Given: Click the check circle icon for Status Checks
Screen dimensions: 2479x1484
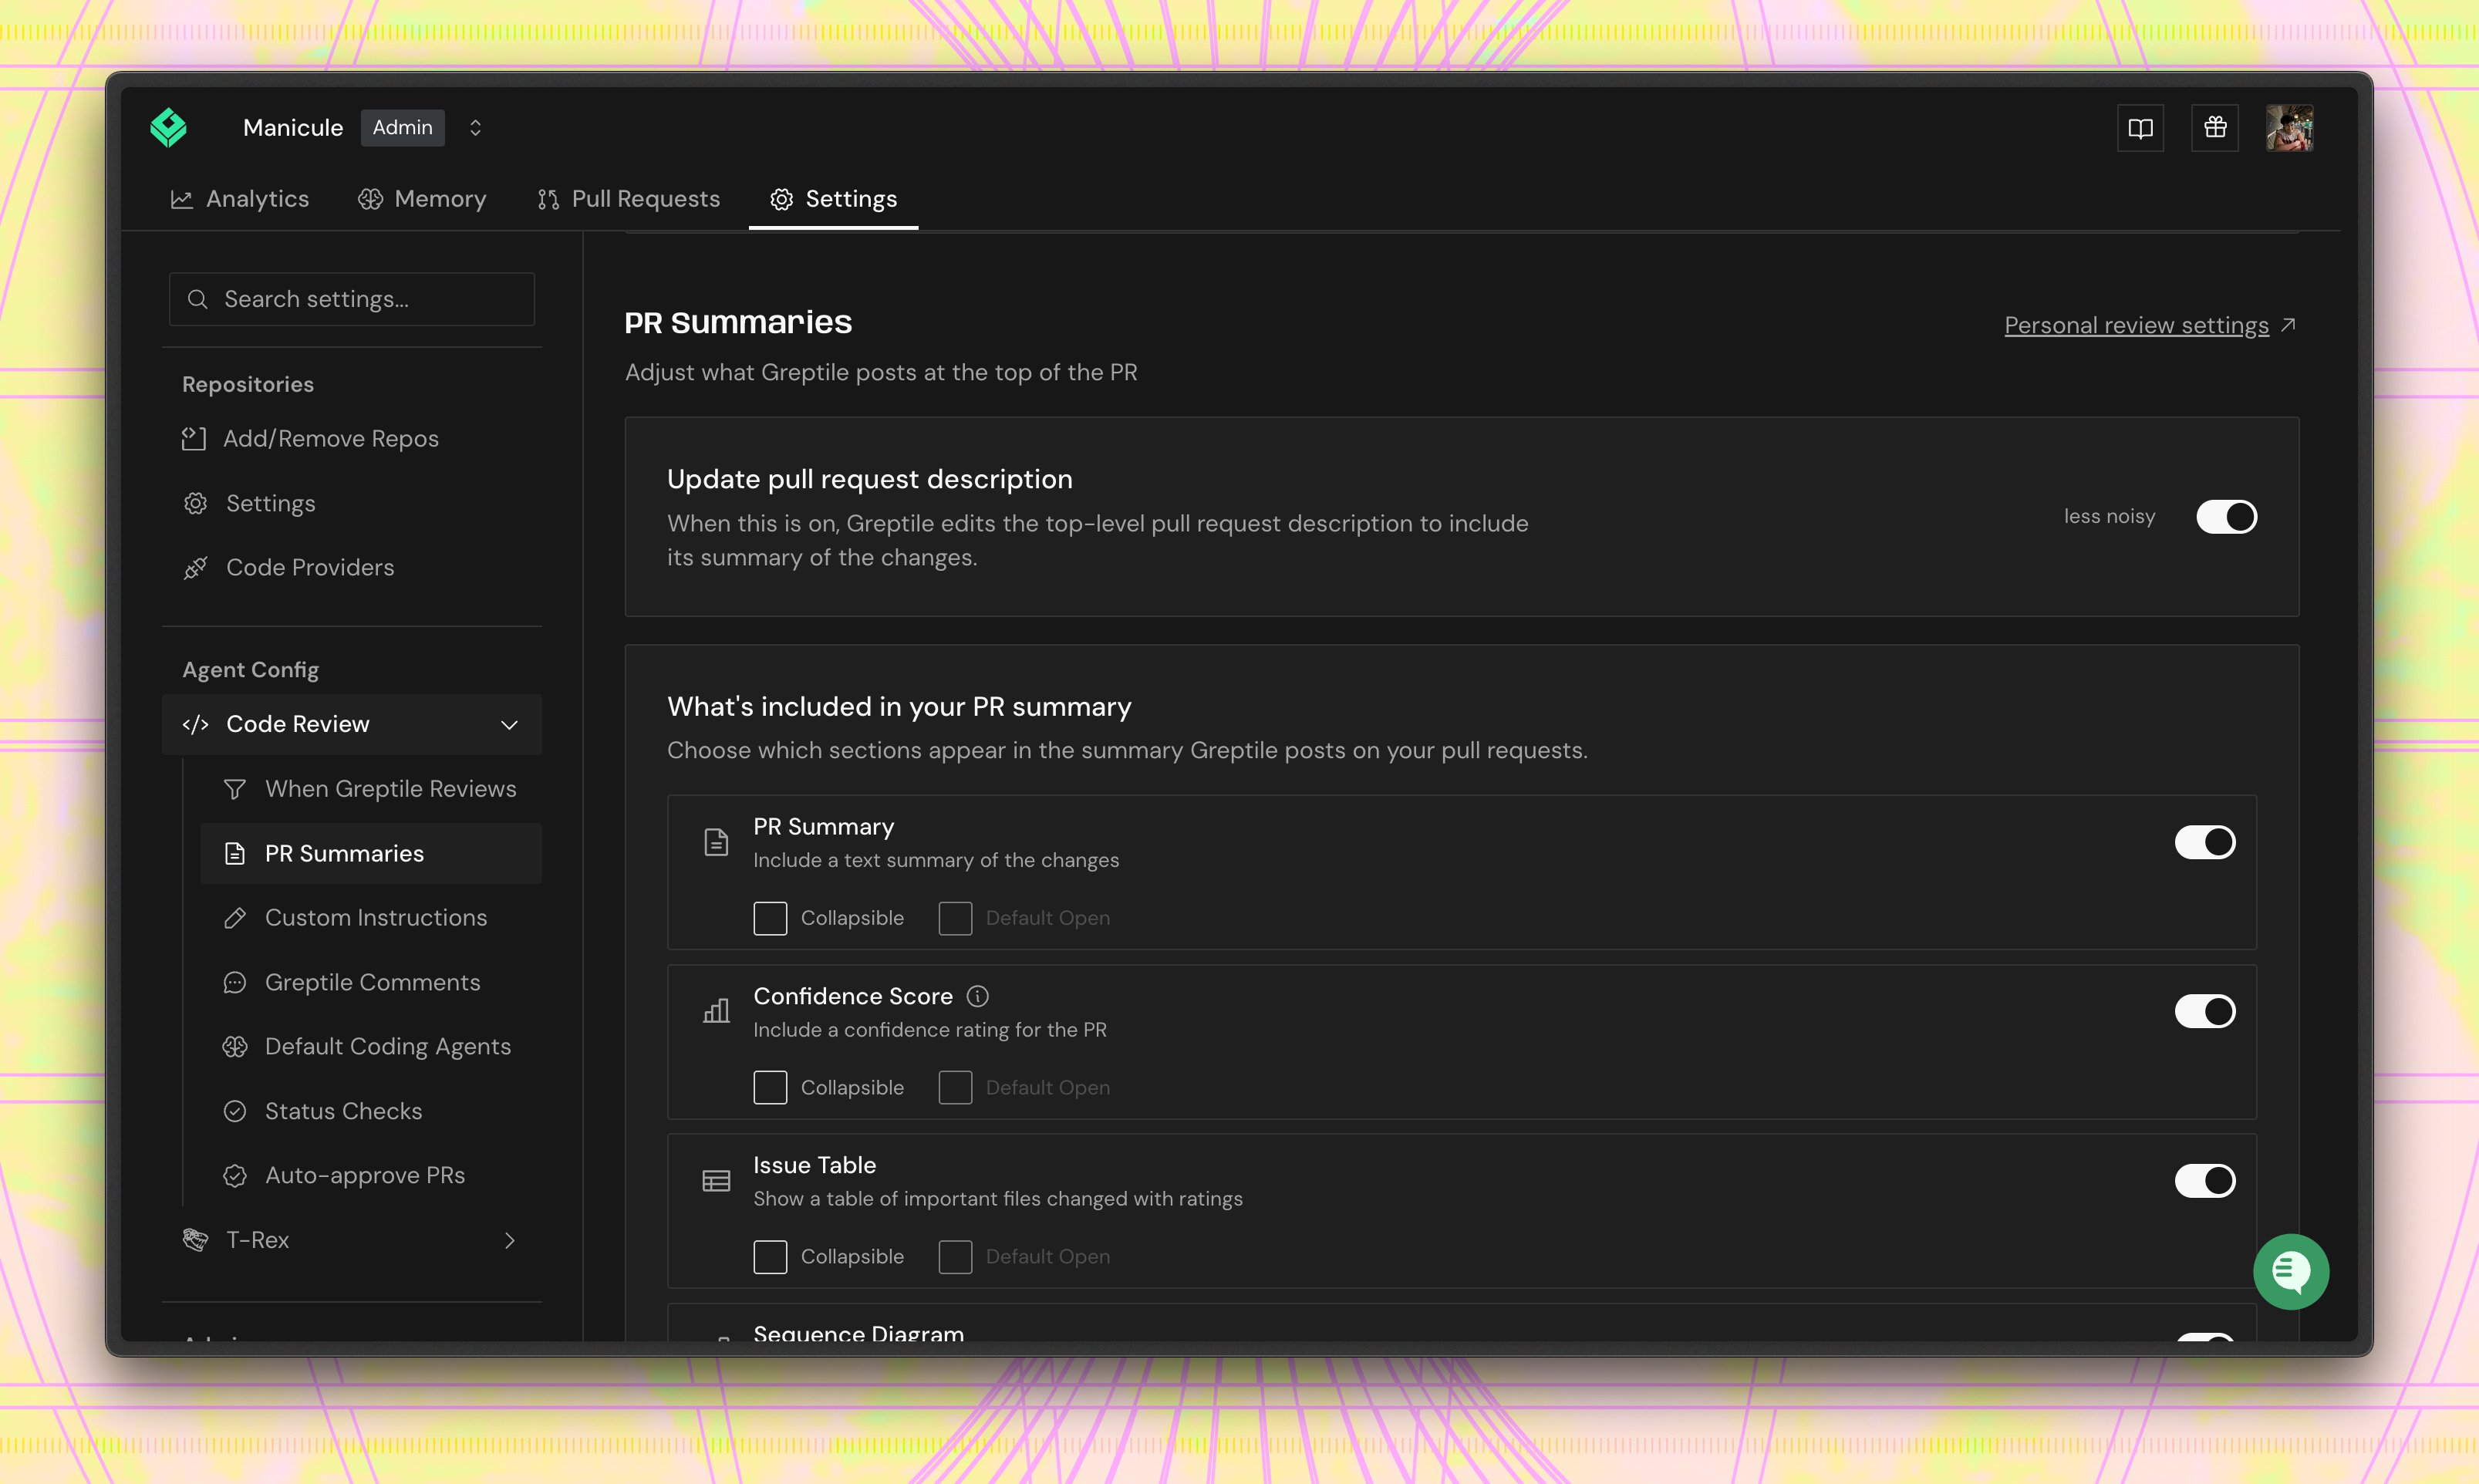Looking at the screenshot, I should click(x=235, y=1111).
